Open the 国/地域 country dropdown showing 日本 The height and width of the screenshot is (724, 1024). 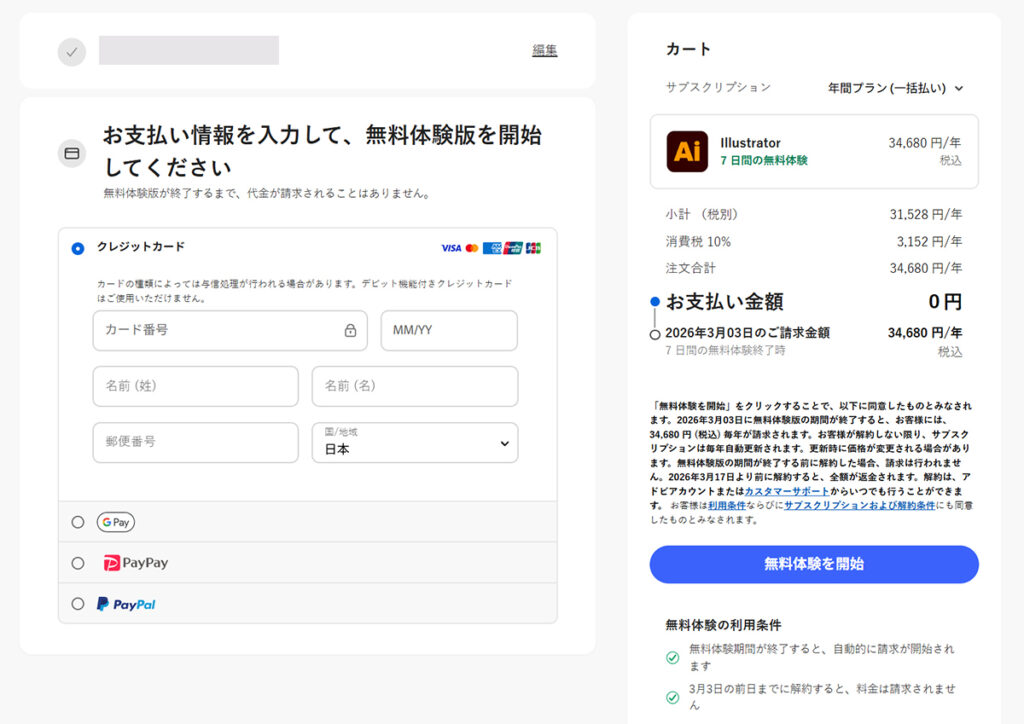tap(414, 442)
